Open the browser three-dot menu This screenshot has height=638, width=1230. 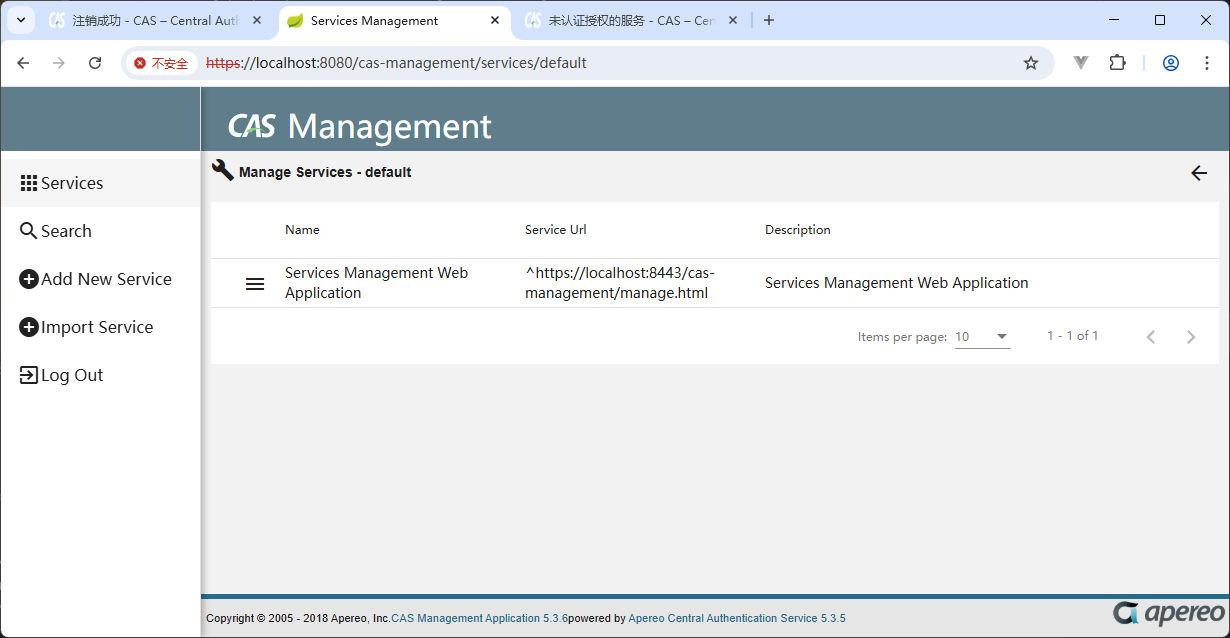tap(1207, 63)
